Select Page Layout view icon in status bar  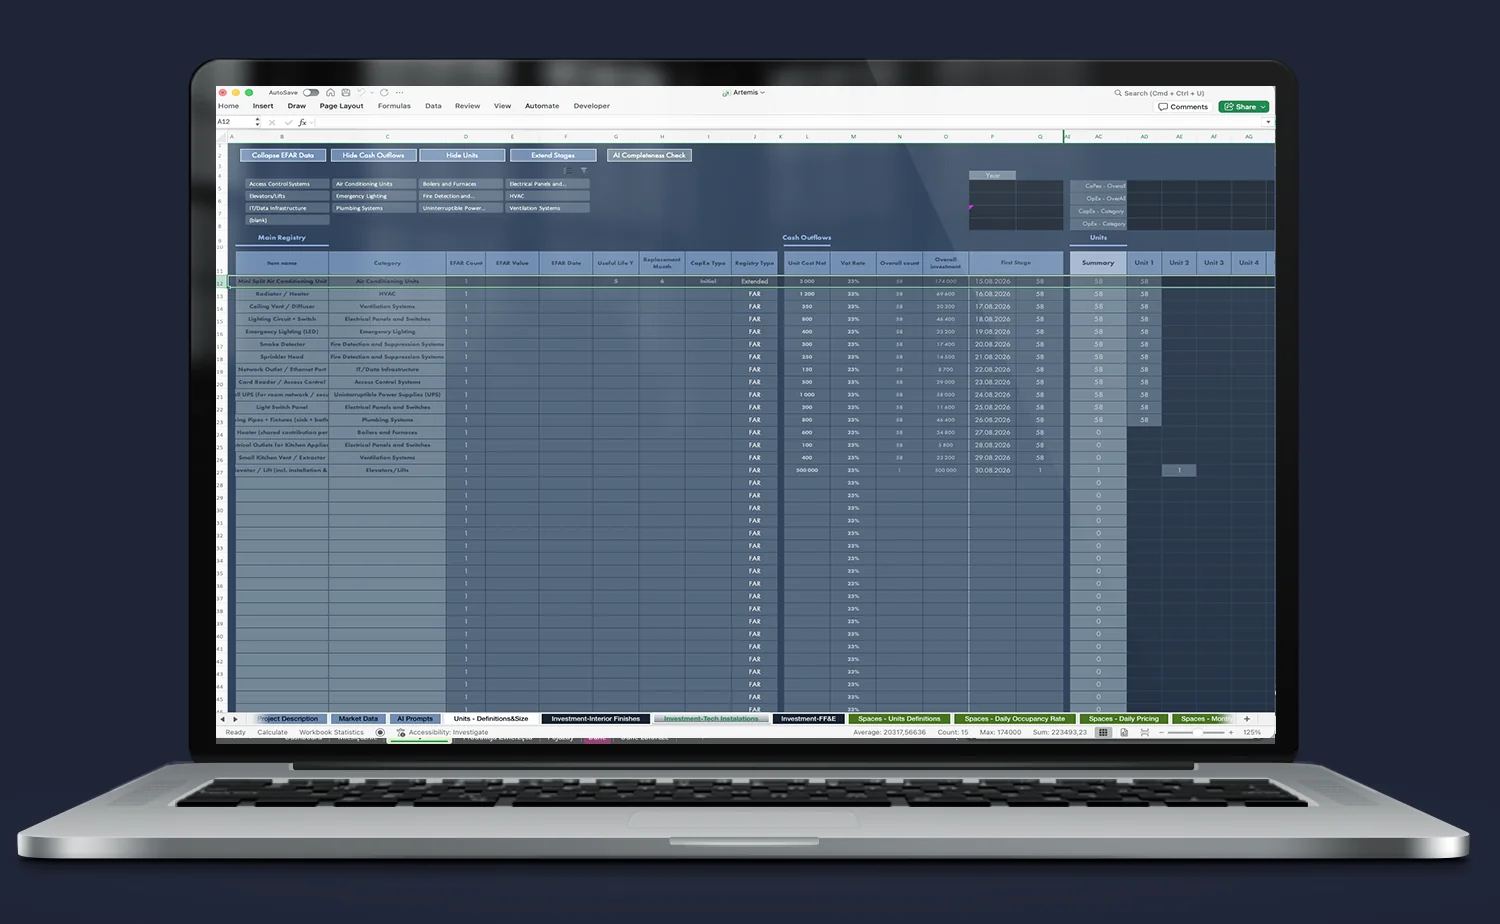click(x=1124, y=733)
